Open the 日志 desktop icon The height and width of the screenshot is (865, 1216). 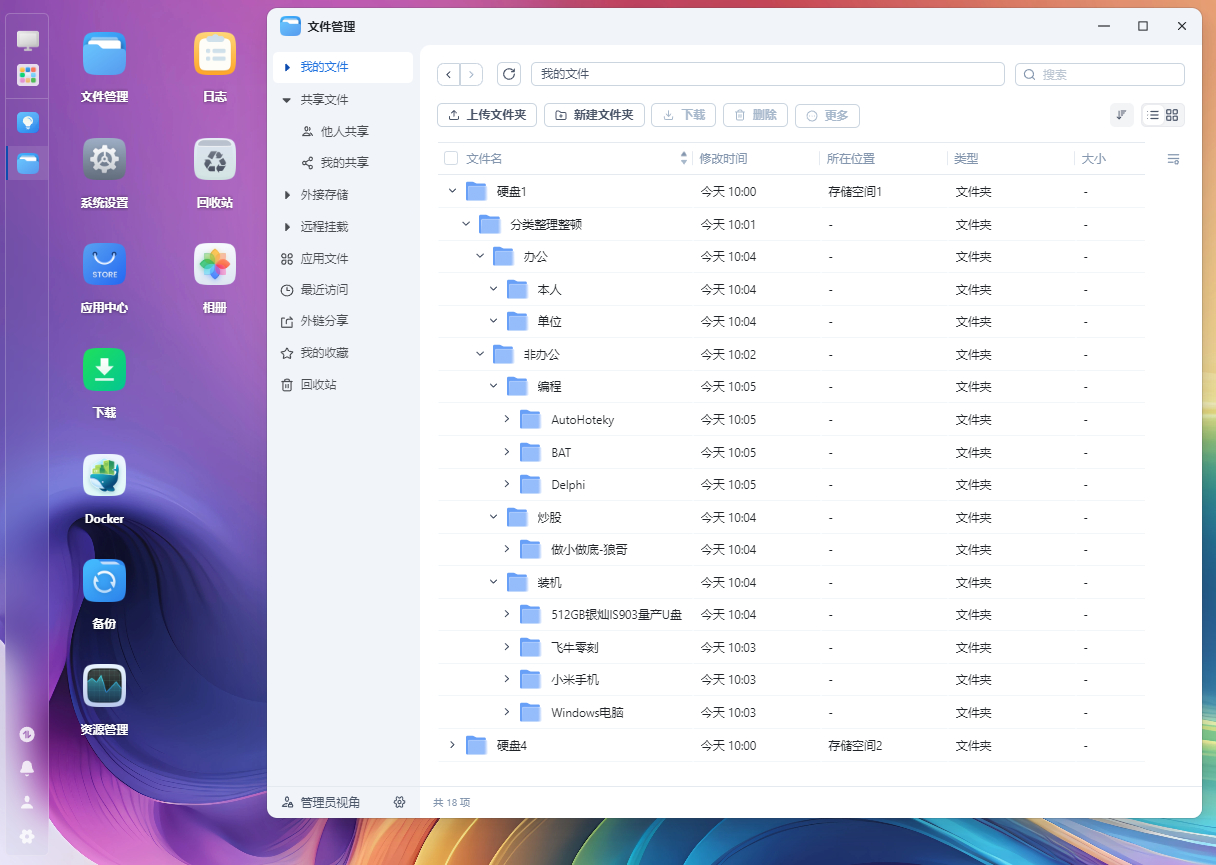pyautogui.click(x=215, y=54)
